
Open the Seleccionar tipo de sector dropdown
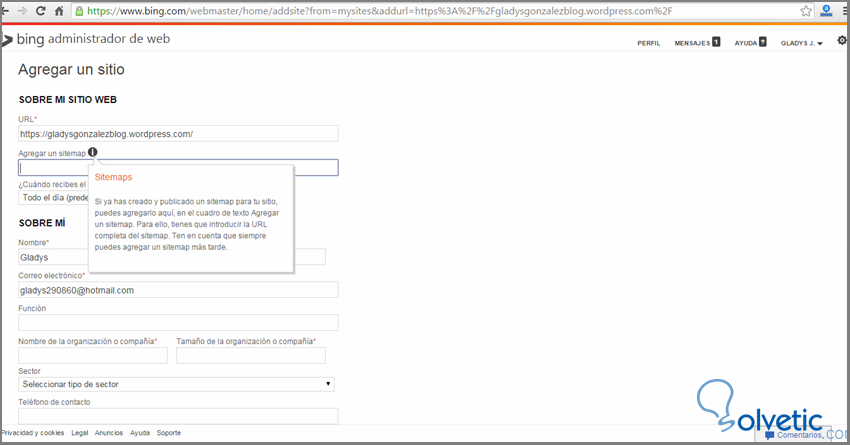(x=176, y=384)
